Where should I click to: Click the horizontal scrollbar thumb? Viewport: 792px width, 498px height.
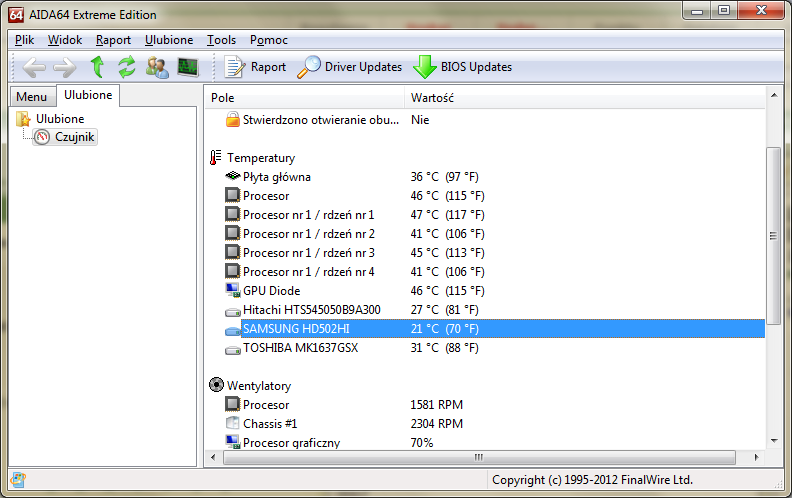click(479, 458)
